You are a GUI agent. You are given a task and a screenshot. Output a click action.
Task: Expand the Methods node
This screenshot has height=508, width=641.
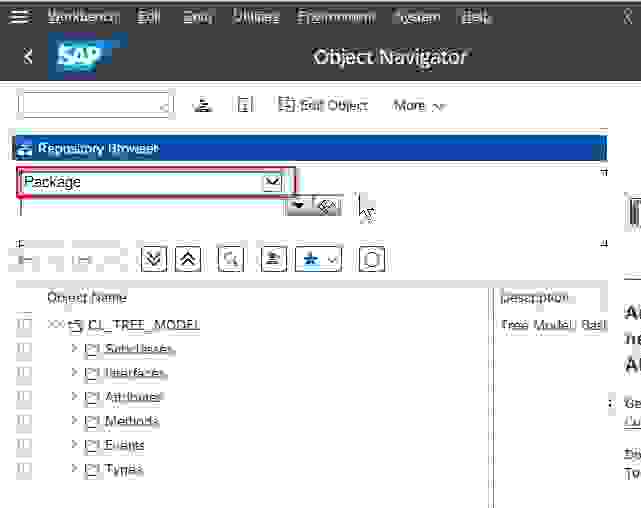click(74, 421)
